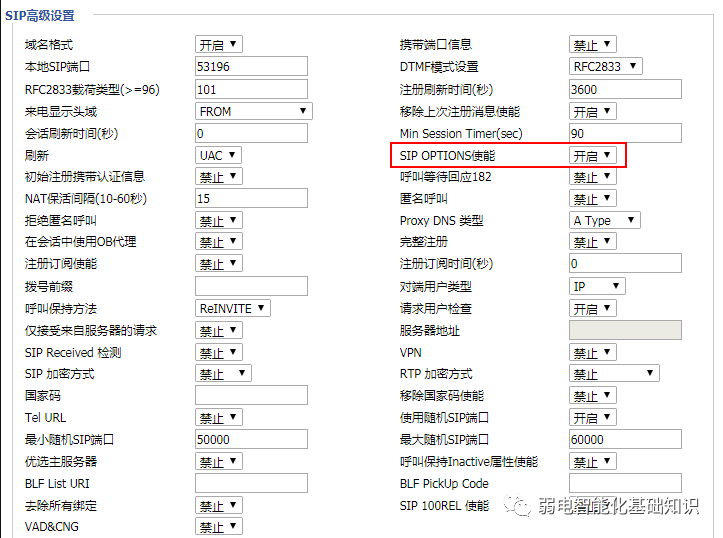Expand the 仅接受来自服务器的请求 dropdown
This screenshot has height=538, width=723.
click(x=219, y=331)
